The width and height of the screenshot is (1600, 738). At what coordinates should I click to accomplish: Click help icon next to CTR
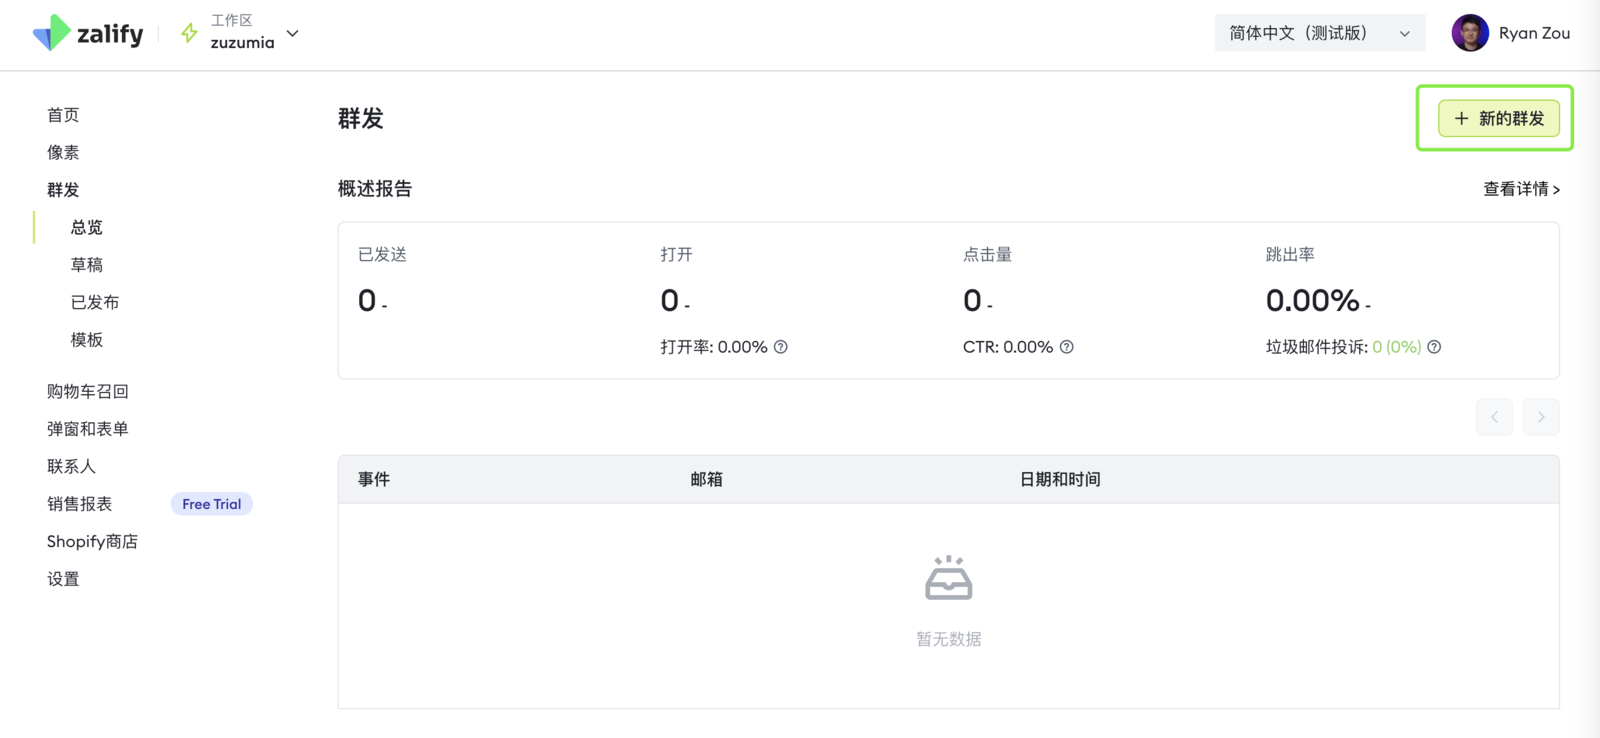click(1067, 347)
